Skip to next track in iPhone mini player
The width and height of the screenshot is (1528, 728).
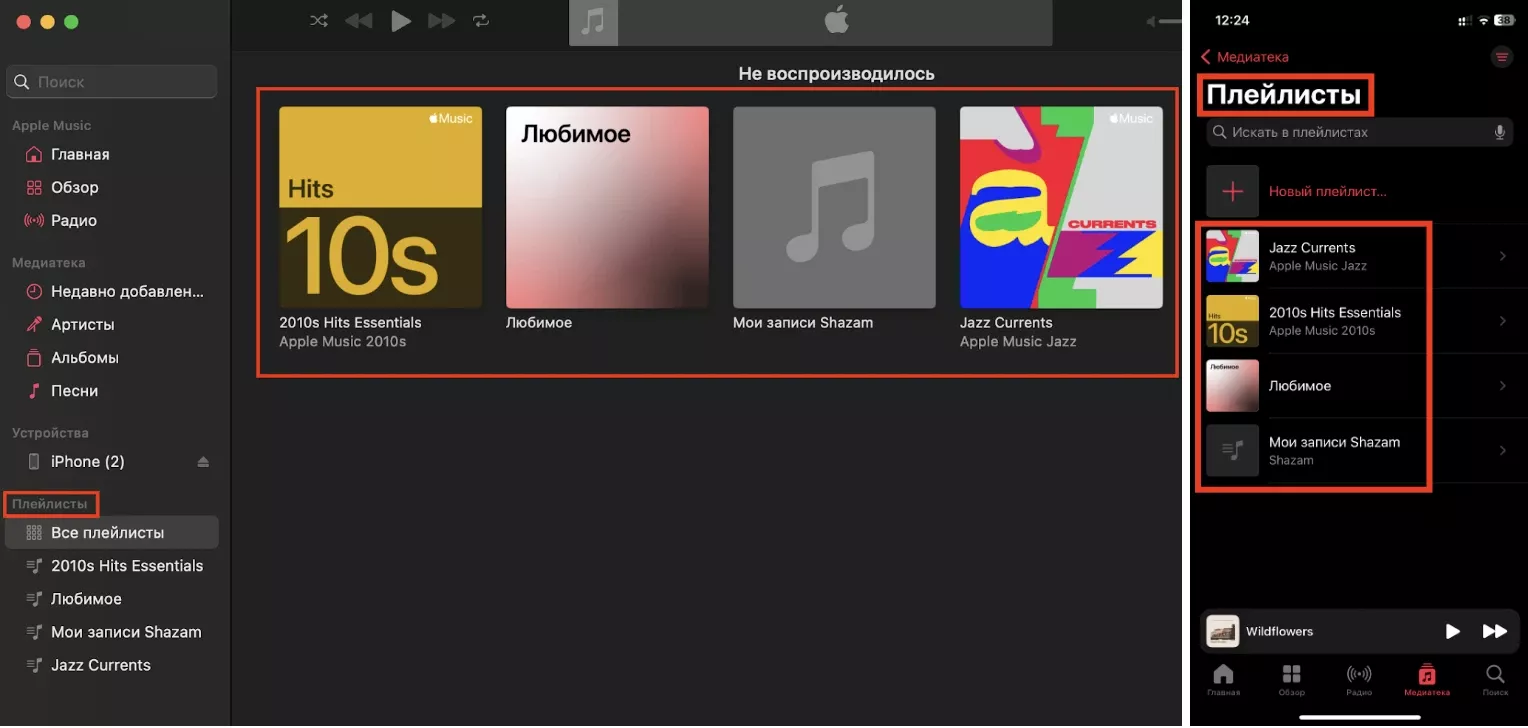1495,631
